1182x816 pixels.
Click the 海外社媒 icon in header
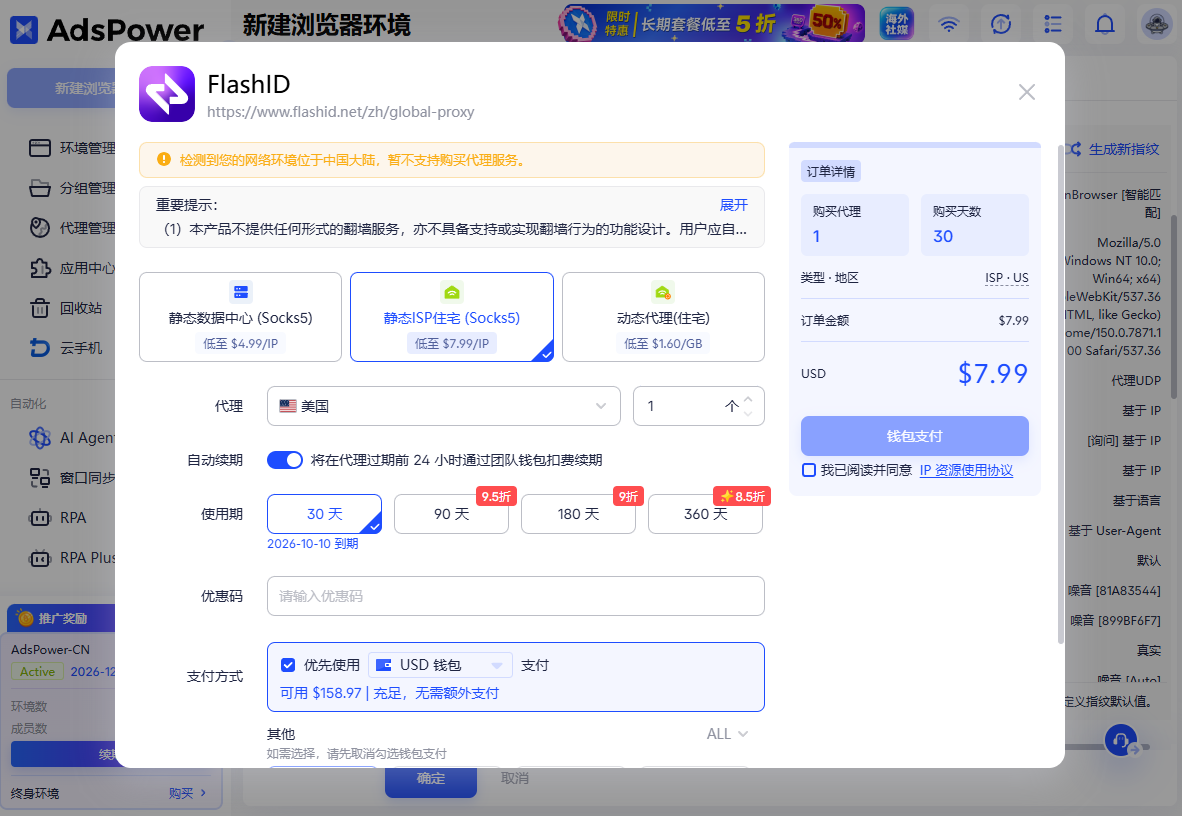click(896, 23)
